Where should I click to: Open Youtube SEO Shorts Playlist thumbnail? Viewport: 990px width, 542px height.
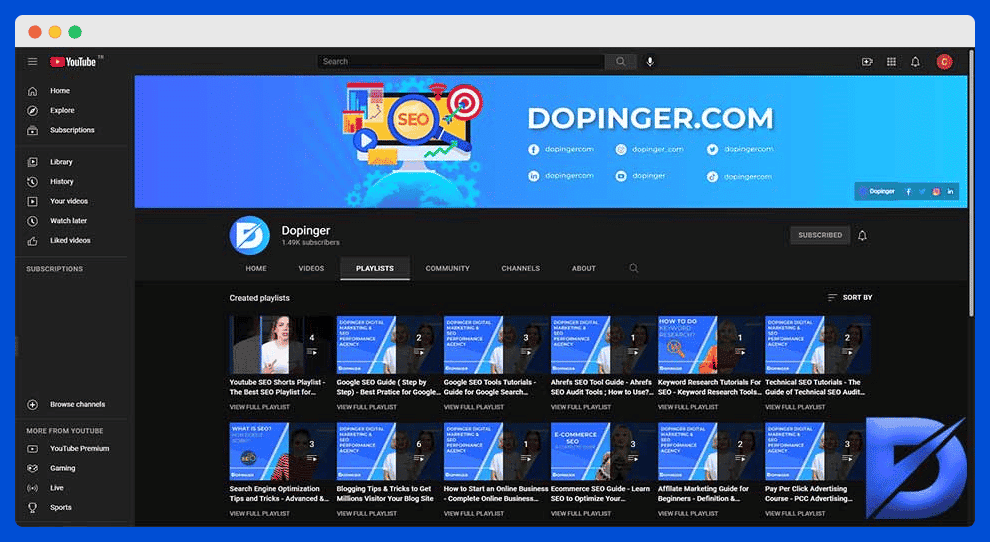click(x=282, y=345)
